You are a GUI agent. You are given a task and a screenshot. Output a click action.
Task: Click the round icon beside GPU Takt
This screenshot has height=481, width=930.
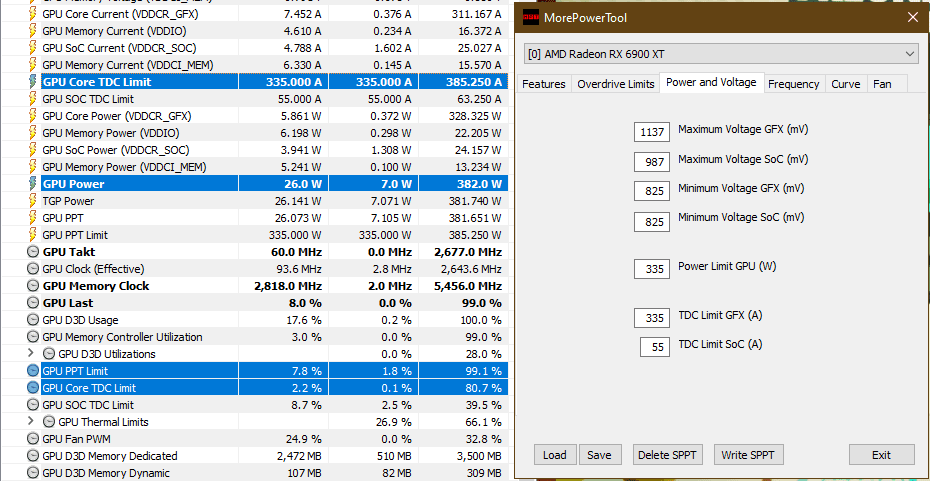33,252
